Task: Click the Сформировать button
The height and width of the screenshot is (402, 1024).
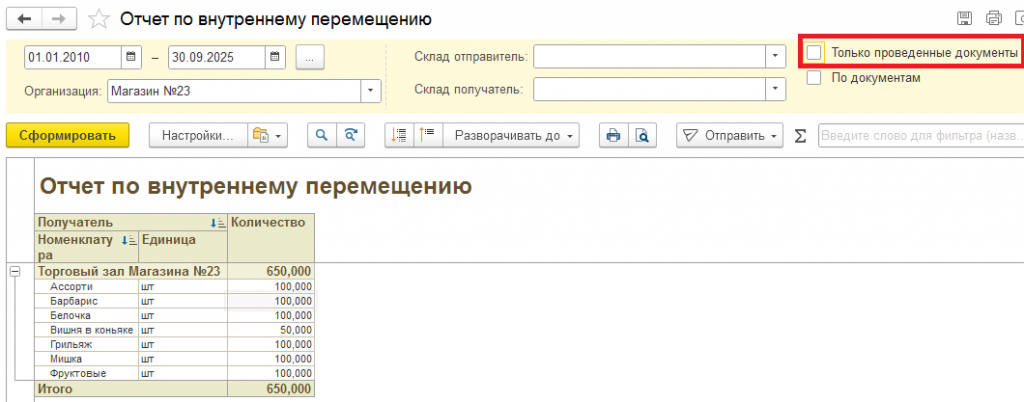Action: coord(67,136)
